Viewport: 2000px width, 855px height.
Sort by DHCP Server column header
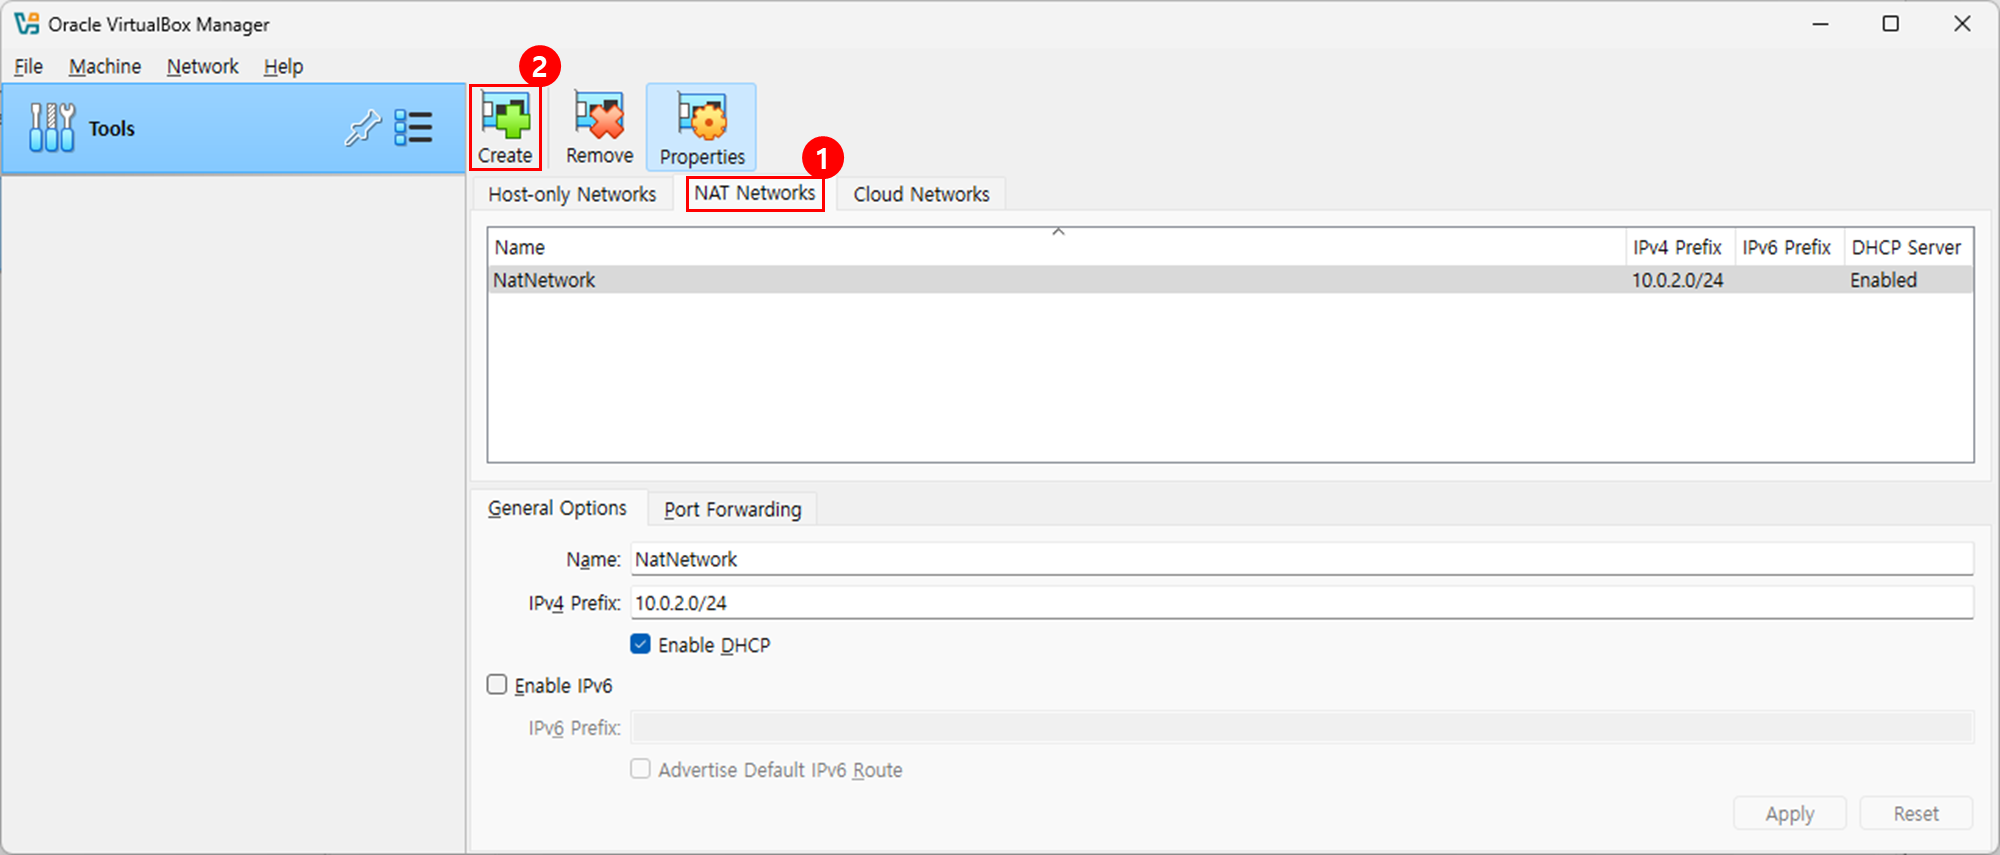(x=1908, y=247)
